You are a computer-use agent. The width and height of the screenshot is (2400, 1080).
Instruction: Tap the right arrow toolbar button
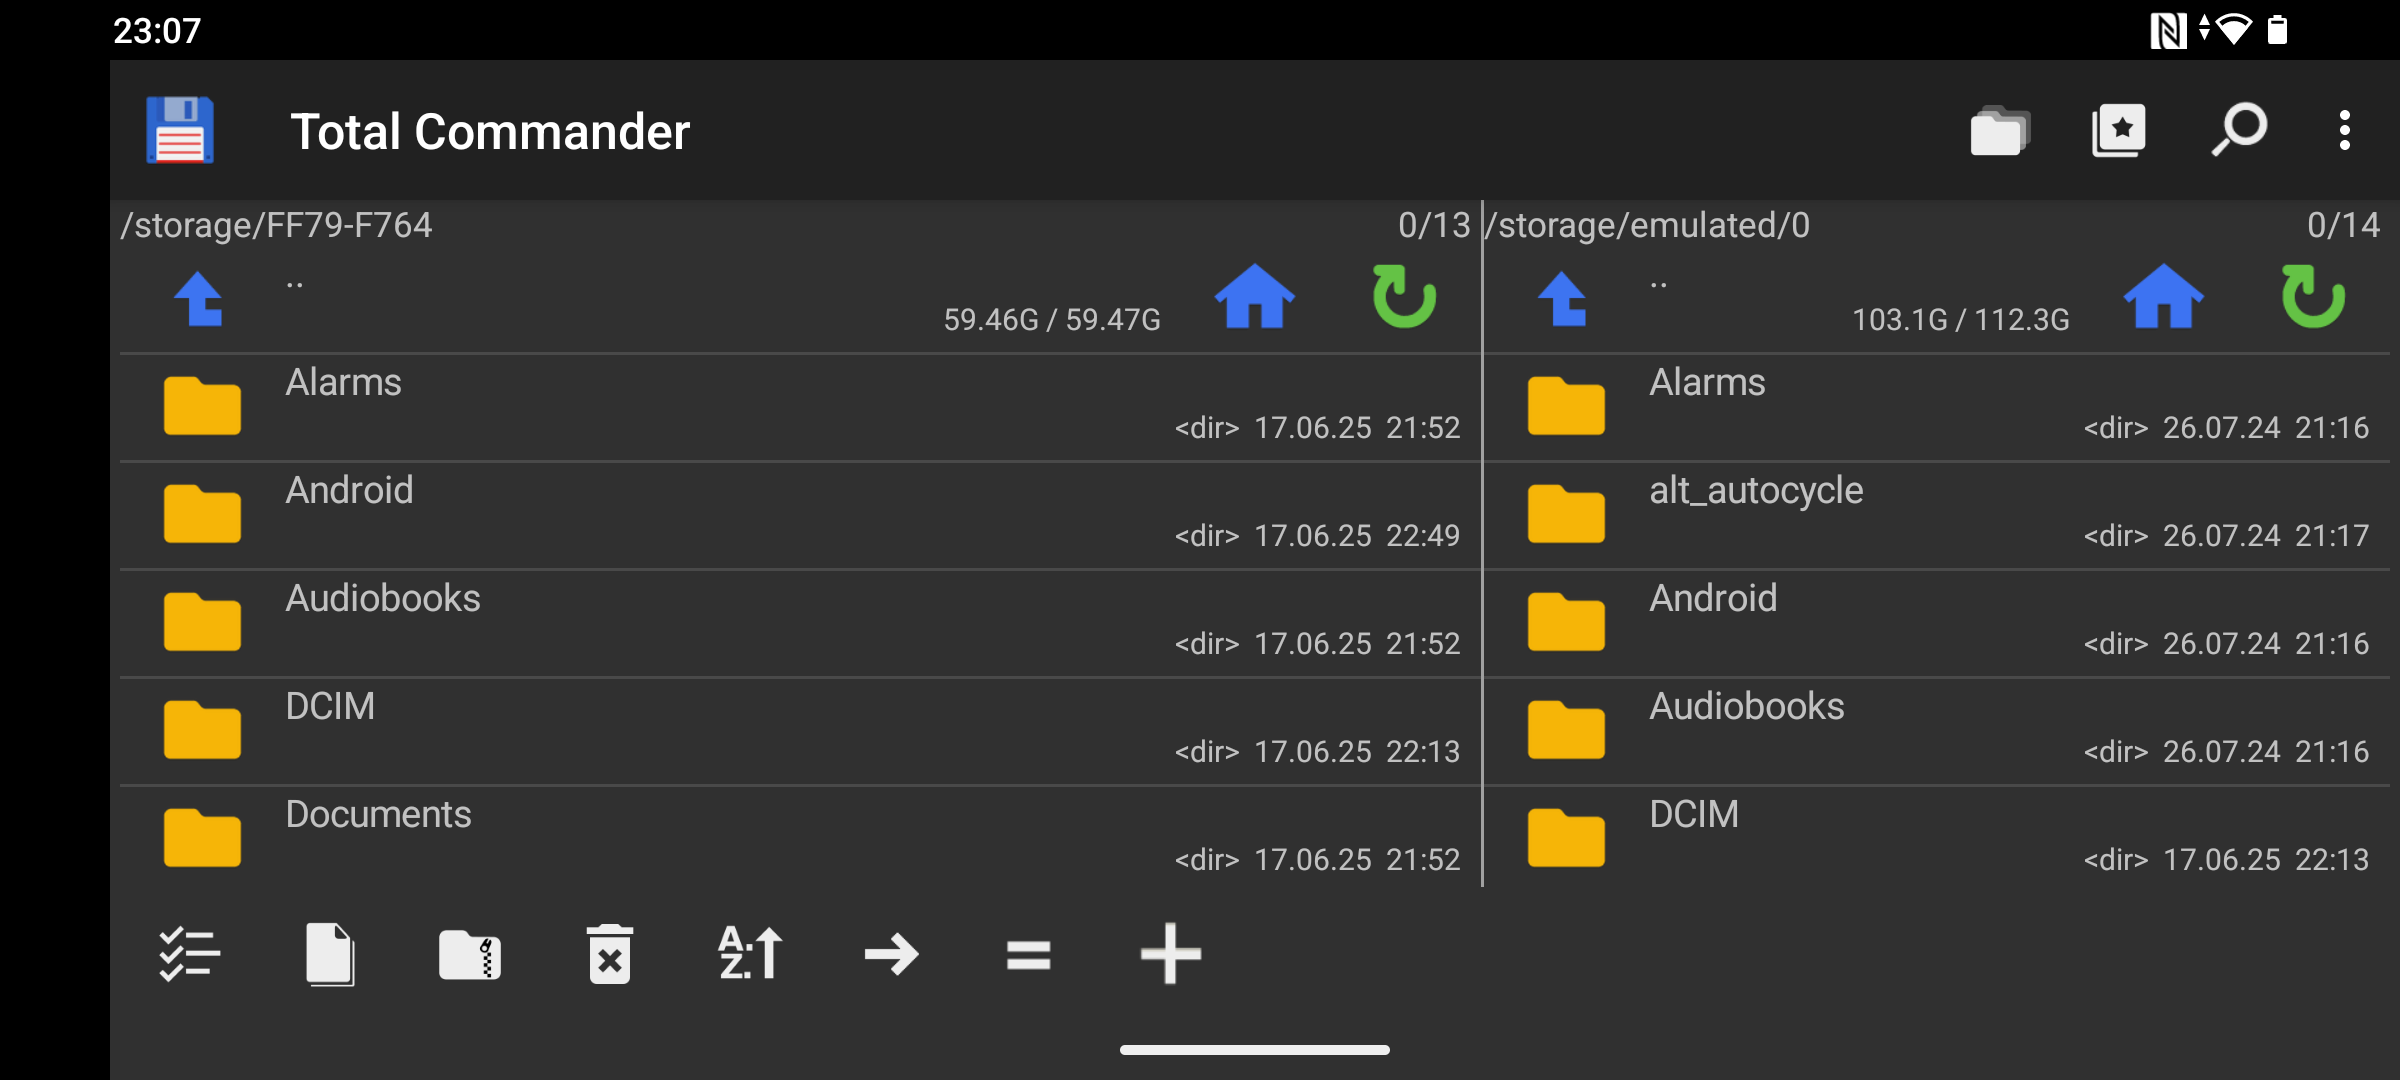(x=890, y=954)
